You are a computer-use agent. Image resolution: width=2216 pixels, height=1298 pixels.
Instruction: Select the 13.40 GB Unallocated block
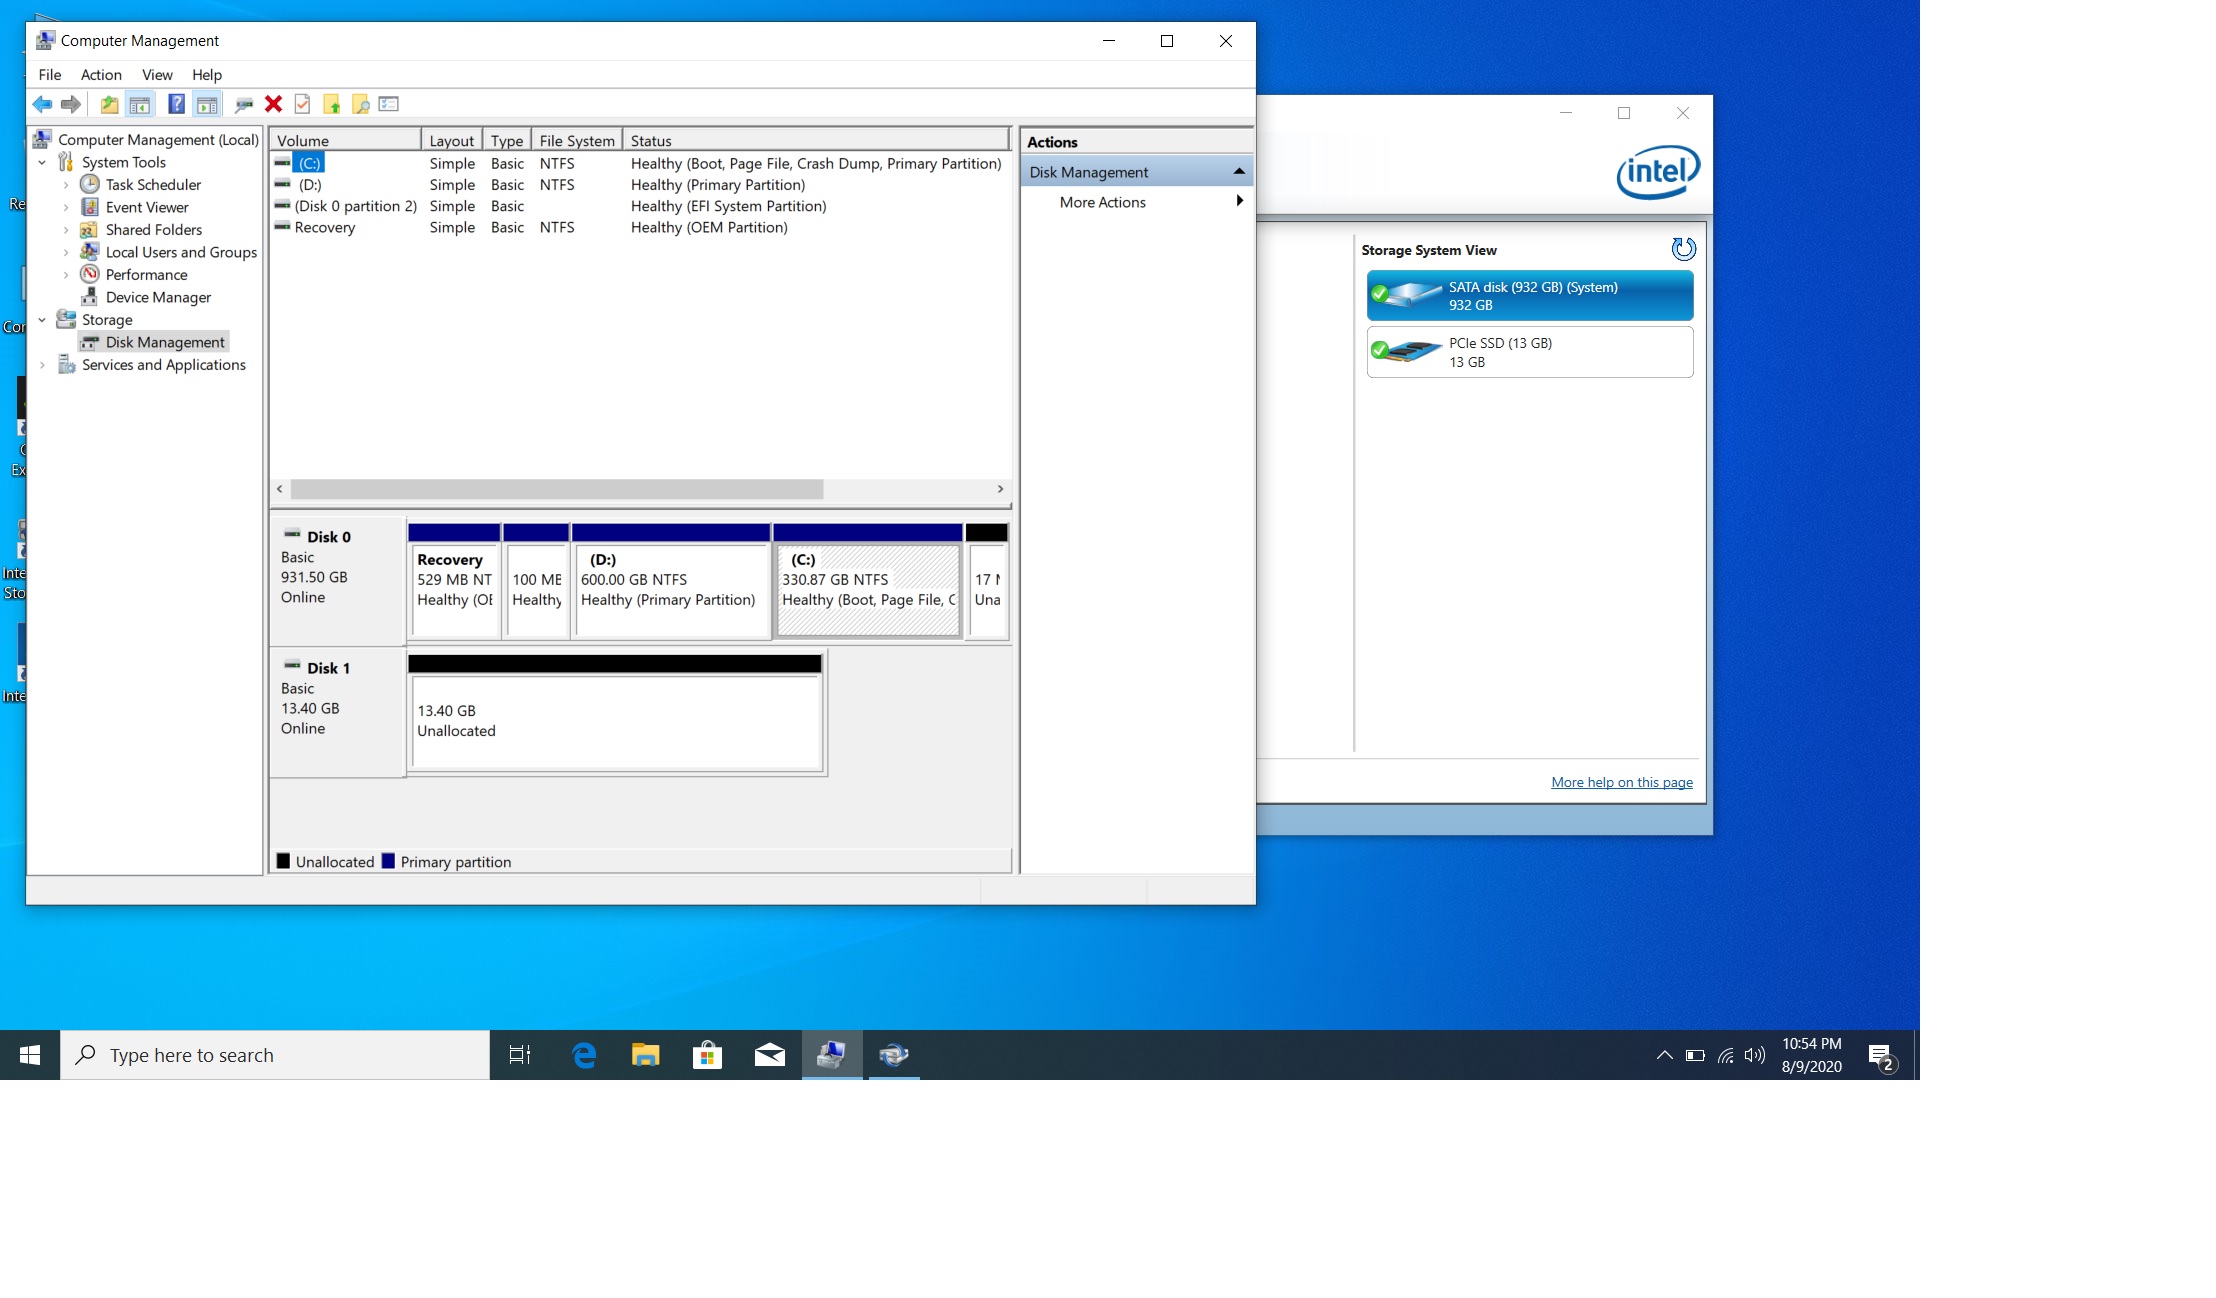tap(615, 721)
